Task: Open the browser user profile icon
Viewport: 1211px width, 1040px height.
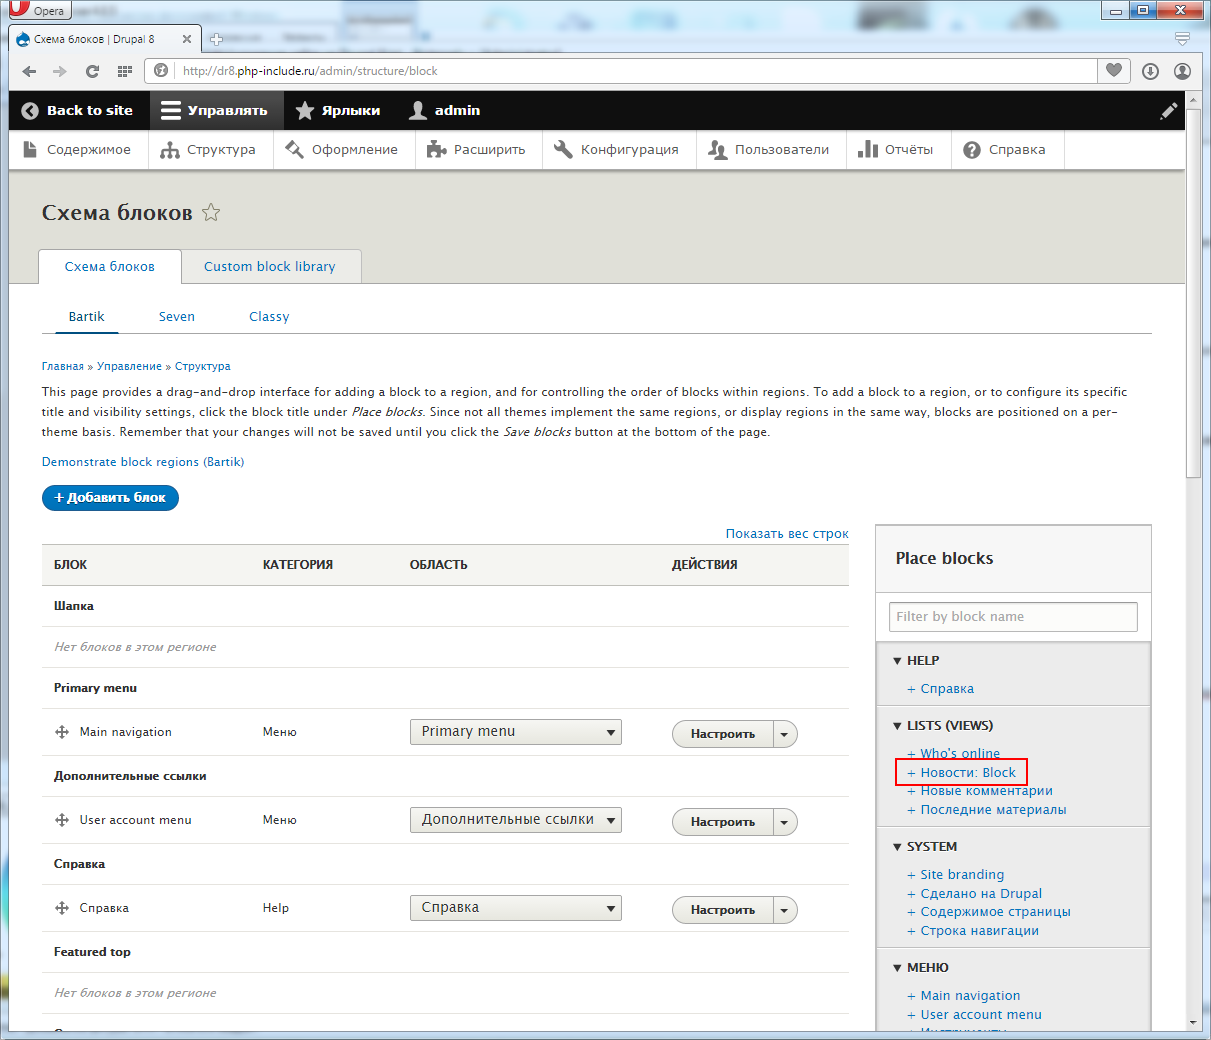Action: pyautogui.click(x=1182, y=71)
